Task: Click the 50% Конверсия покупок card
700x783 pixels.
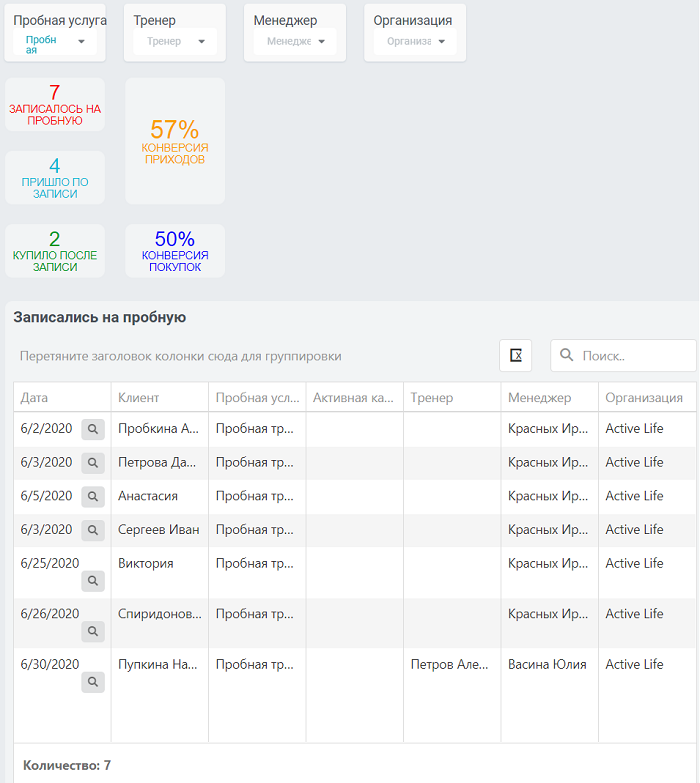Action: (175, 251)
